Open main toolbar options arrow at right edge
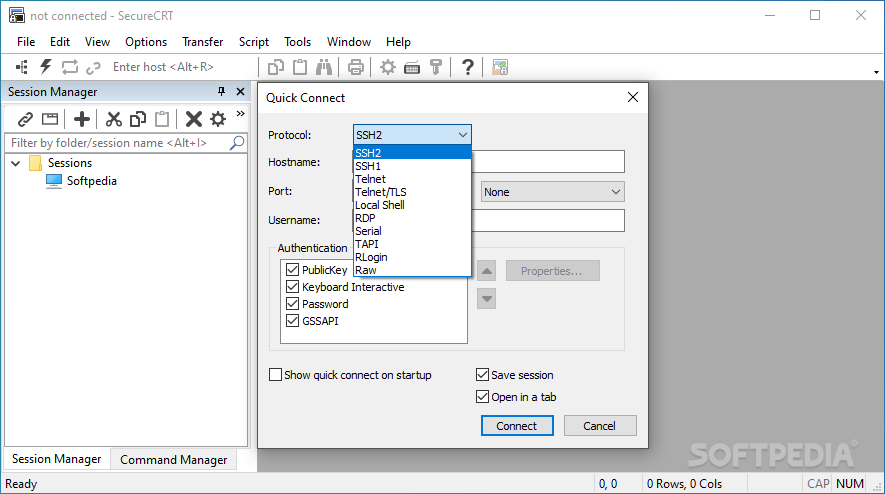885x494 pixels. pos(876,72)
